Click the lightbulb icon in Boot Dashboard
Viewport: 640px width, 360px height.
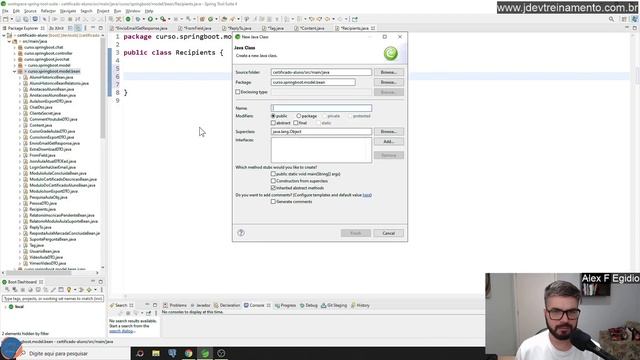tap(69, 290)
